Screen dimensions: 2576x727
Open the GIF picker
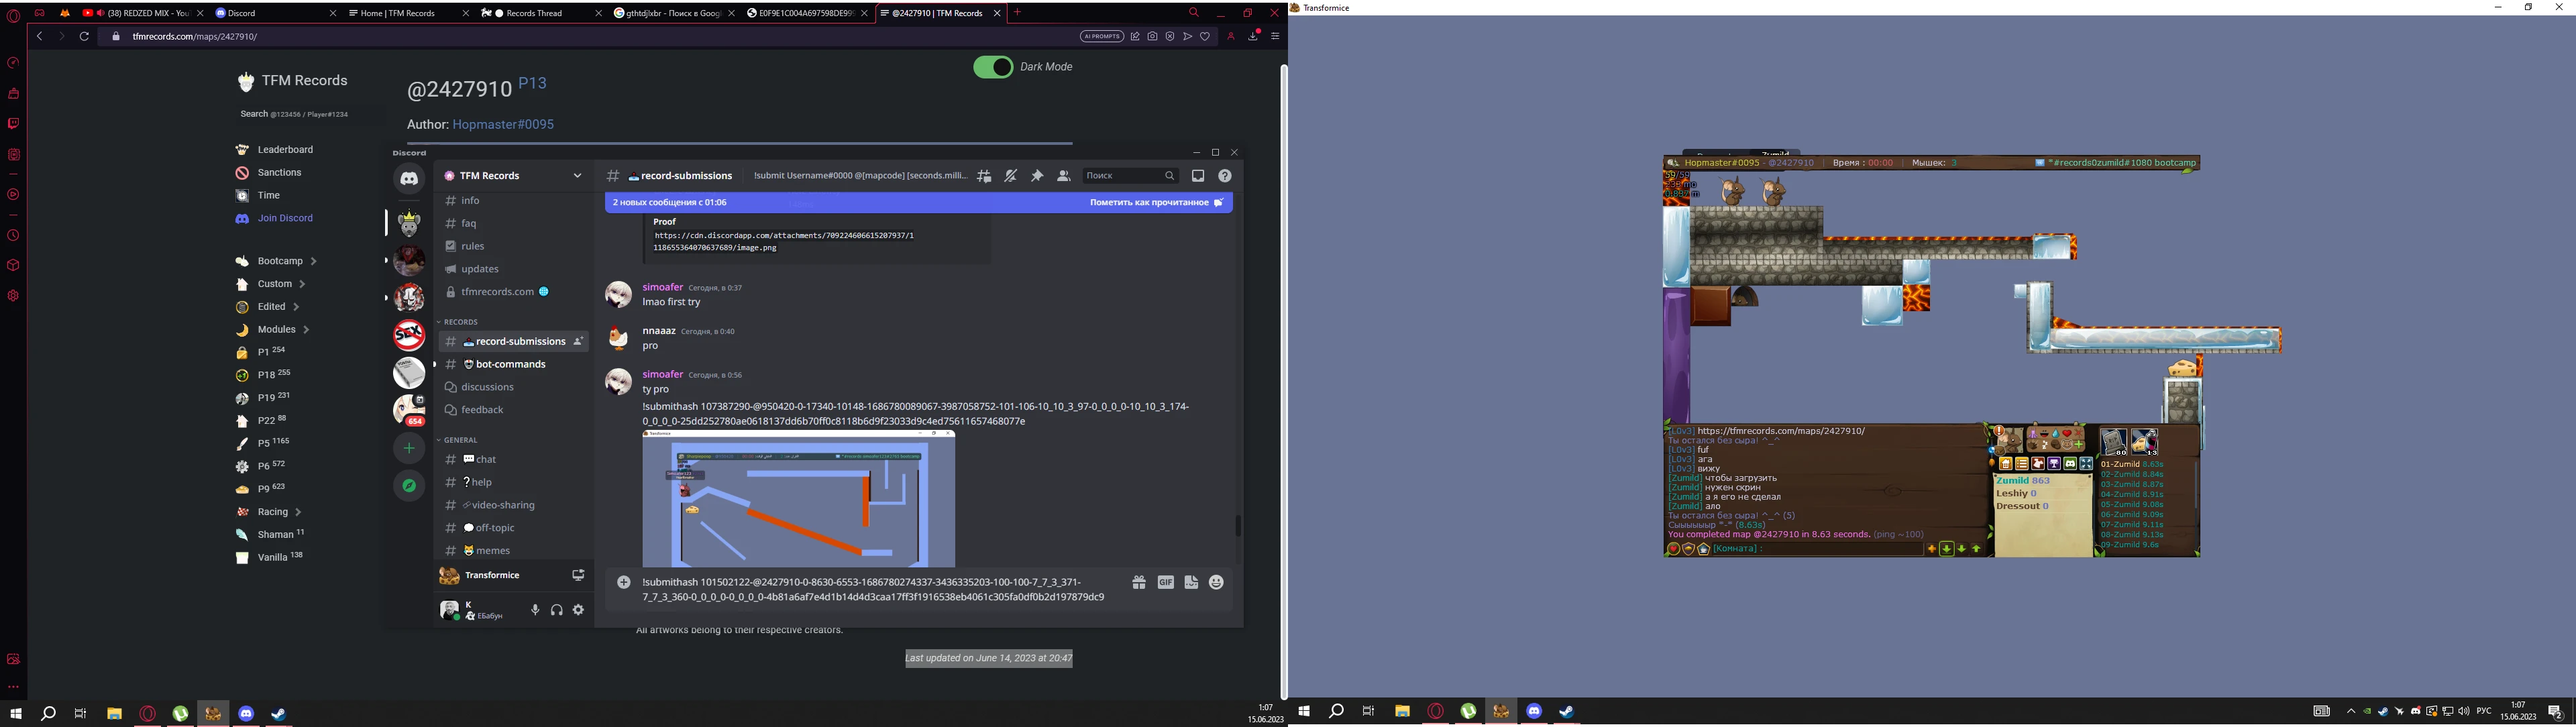[1166, 582]
